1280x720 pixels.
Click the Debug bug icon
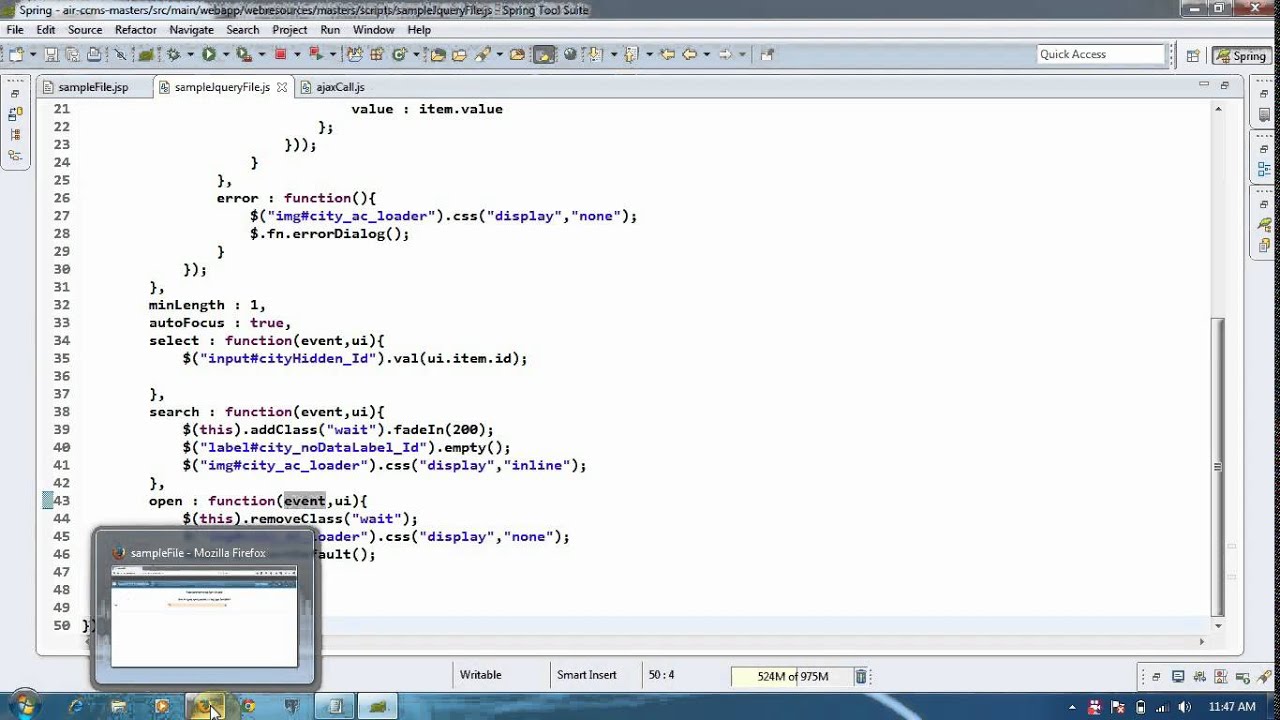click(173, 54)
